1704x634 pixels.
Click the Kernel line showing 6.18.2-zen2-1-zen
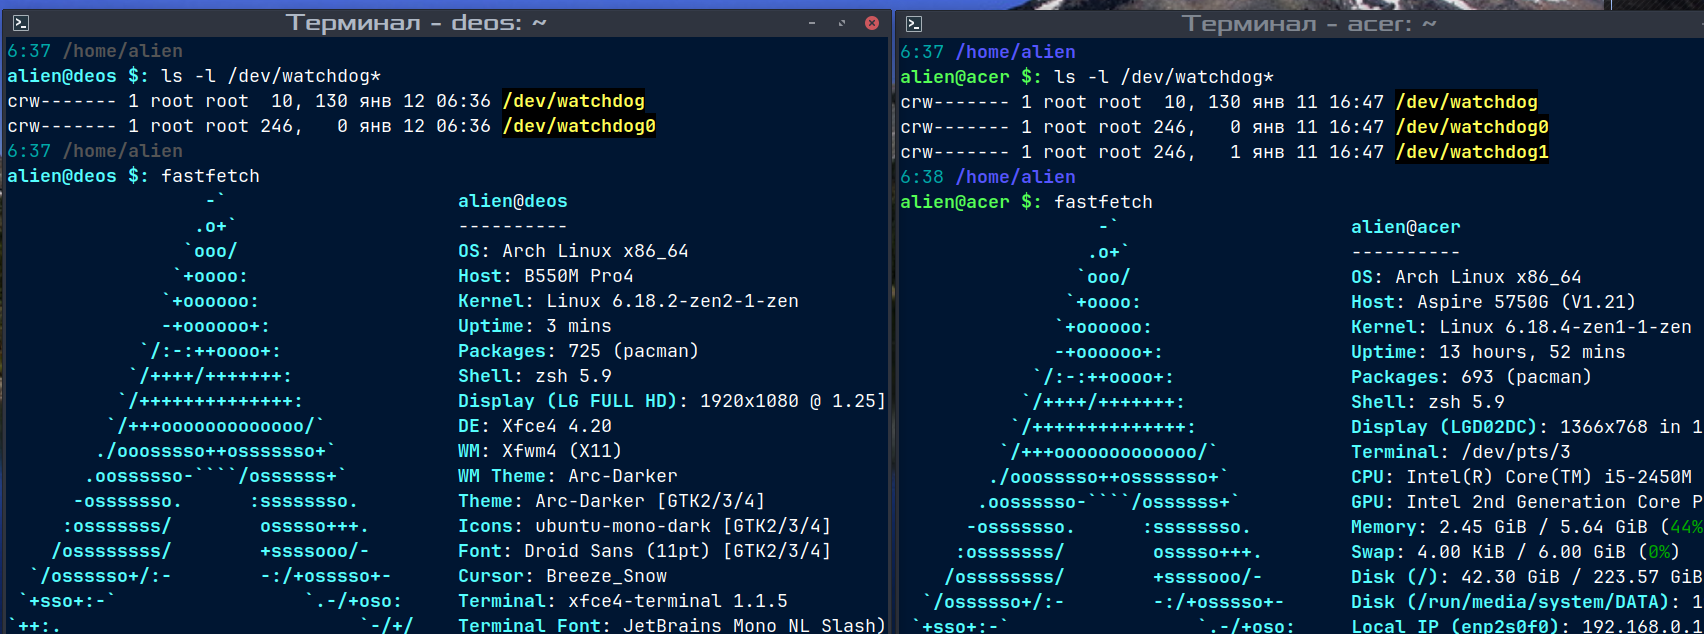pyautogui.click(x=628, y=301)
